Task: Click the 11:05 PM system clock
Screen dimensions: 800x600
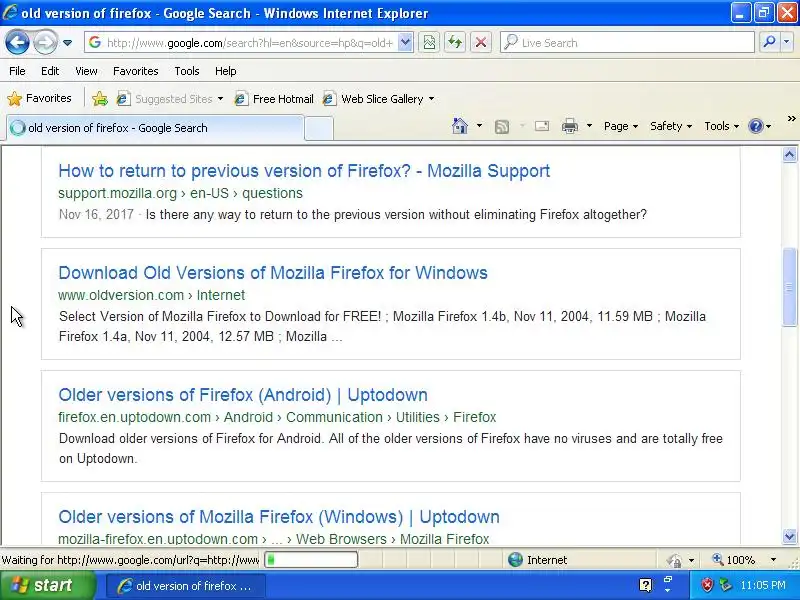Action: click(763, 585)
